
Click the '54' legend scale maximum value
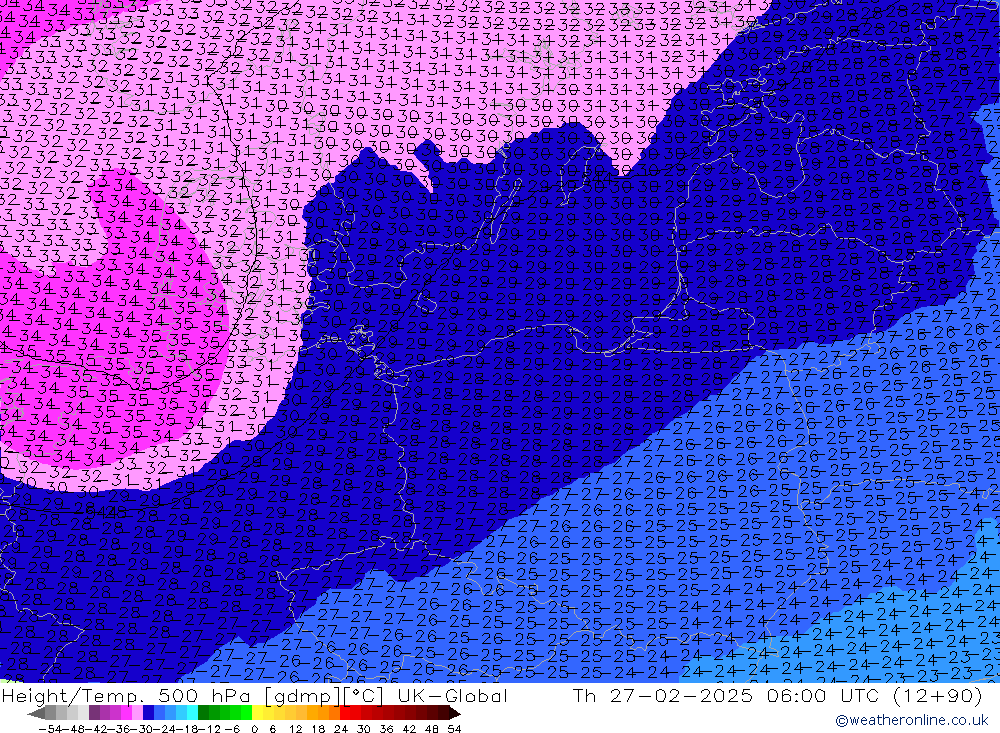[x=454, y=729]
